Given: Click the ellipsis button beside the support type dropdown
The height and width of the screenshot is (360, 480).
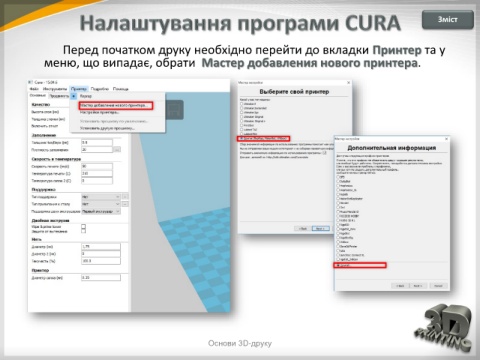Looking at the screenshot, I should (x=125, y=197).
